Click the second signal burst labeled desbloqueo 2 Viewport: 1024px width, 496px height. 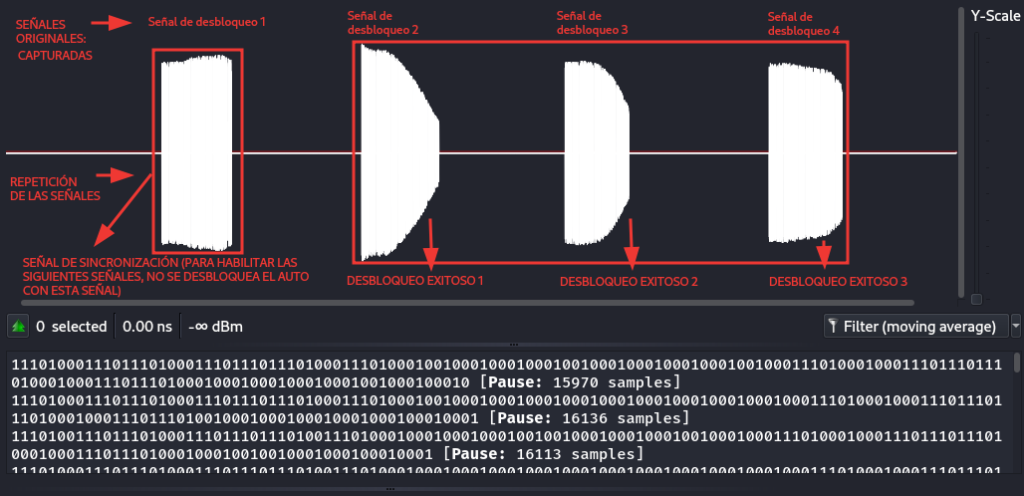tap(395, 150)
